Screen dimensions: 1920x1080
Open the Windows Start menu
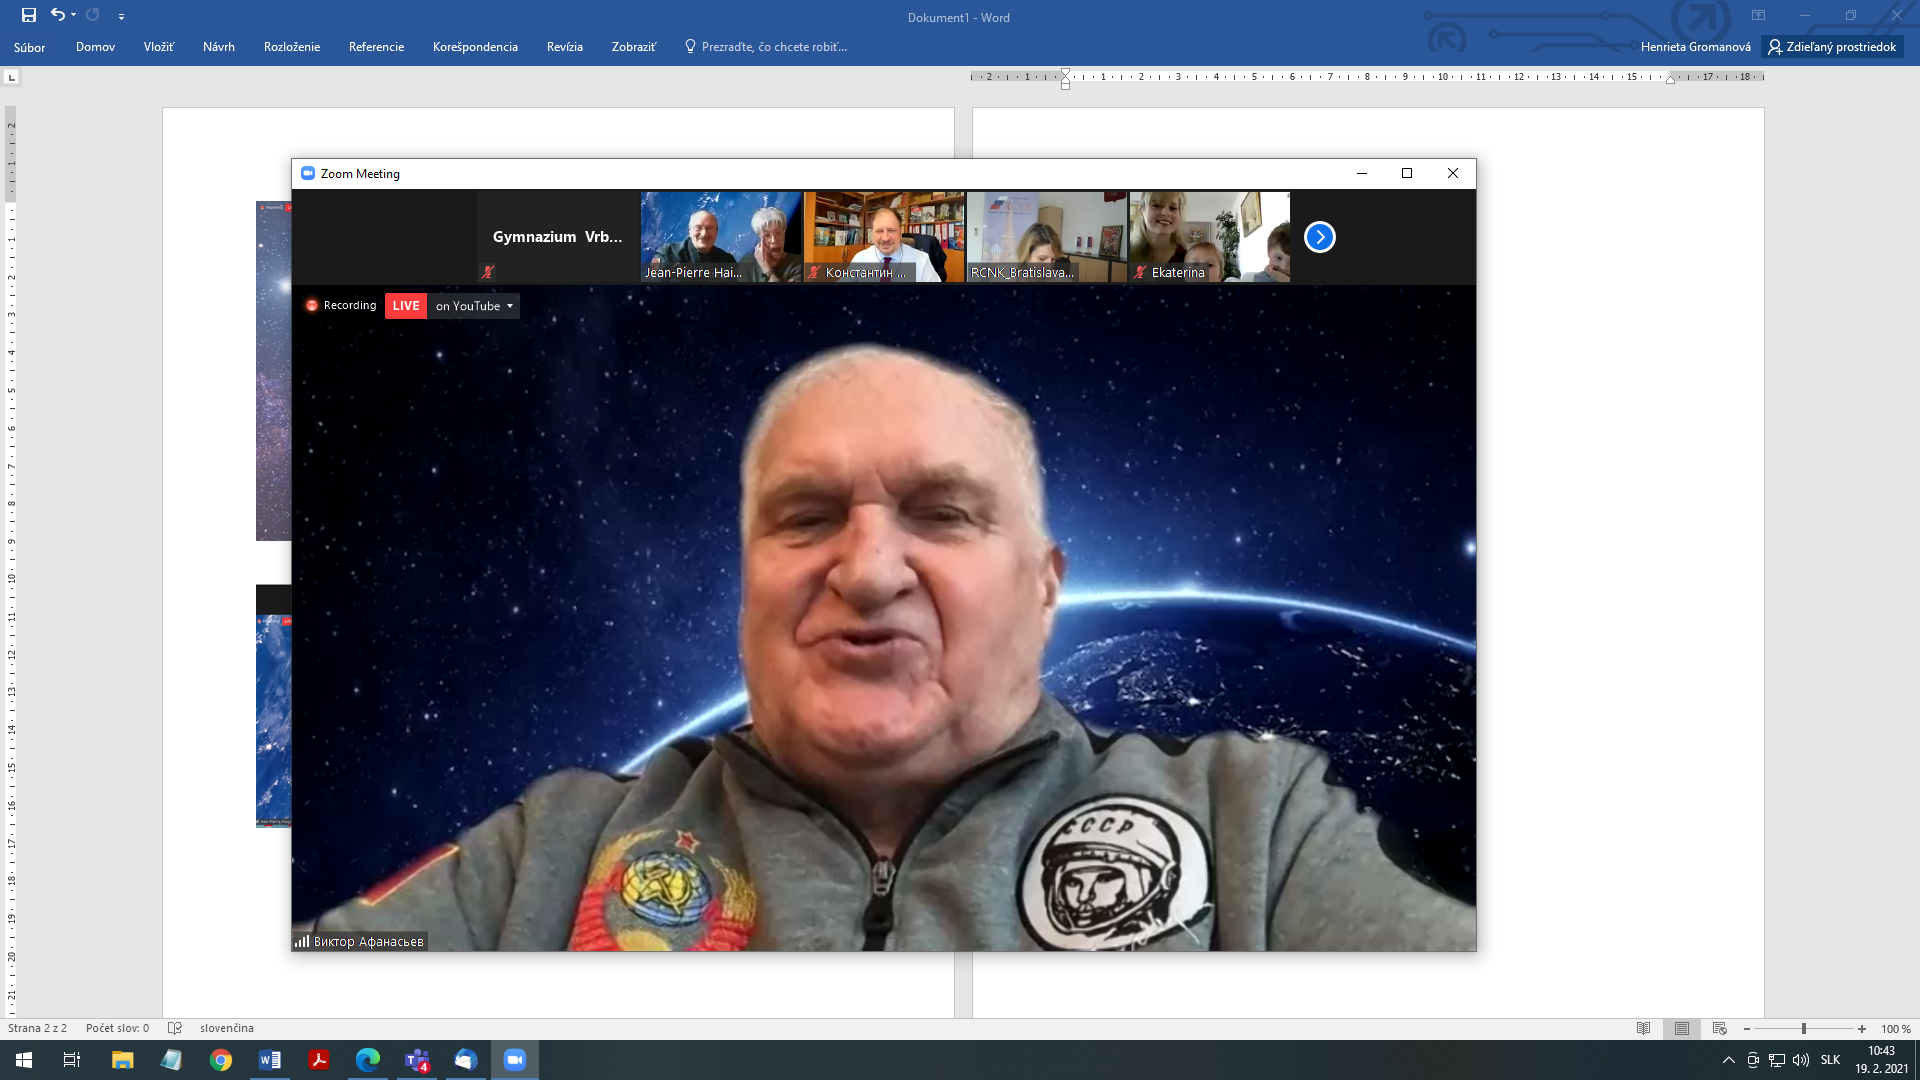pos(24,1060)
